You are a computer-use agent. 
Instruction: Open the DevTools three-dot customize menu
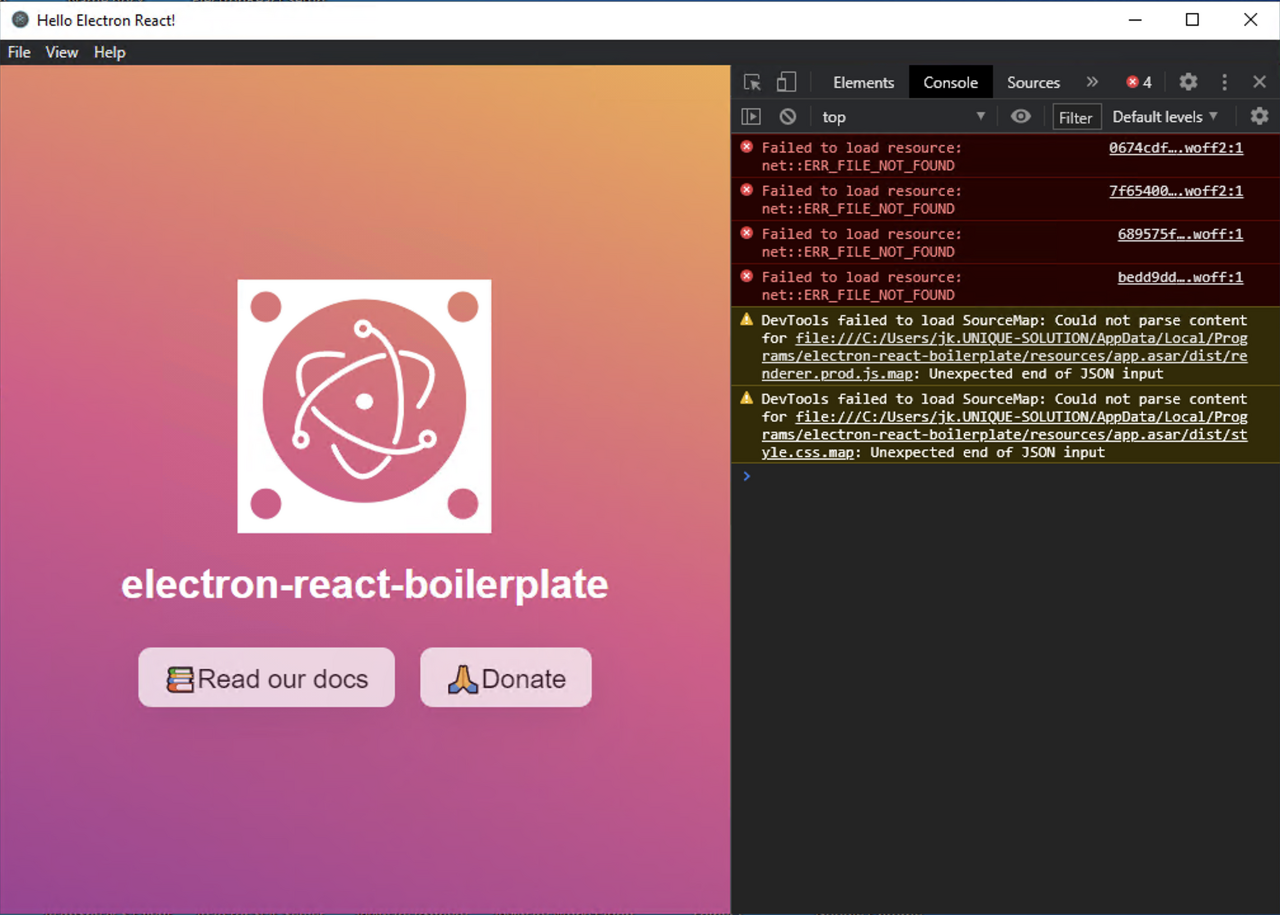click(x=1224, y=82)
